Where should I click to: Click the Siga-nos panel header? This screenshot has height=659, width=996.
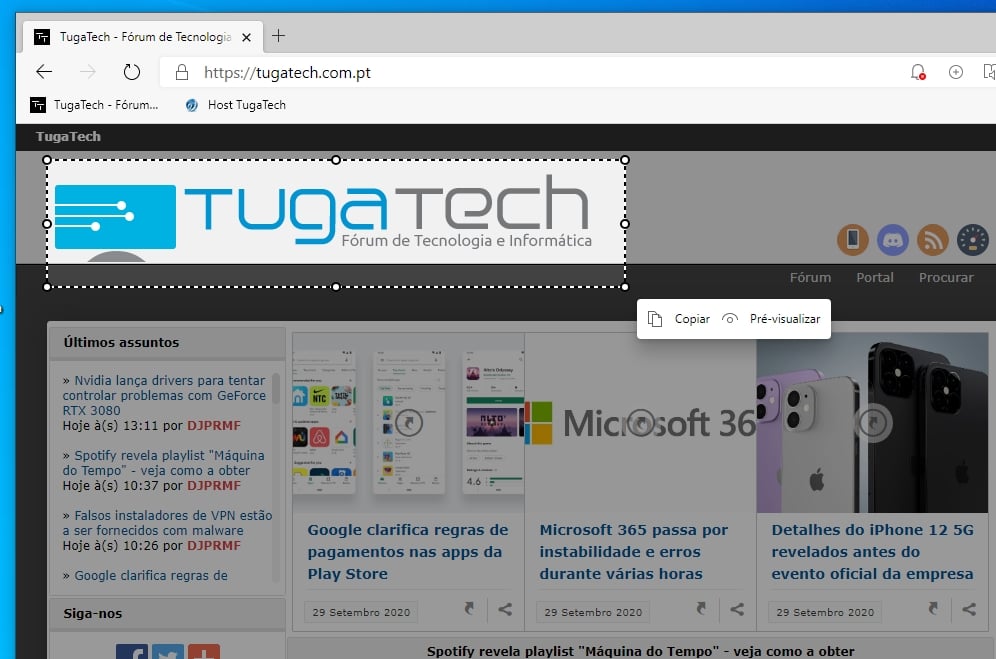pyautogui.click(x=167, y=614)
